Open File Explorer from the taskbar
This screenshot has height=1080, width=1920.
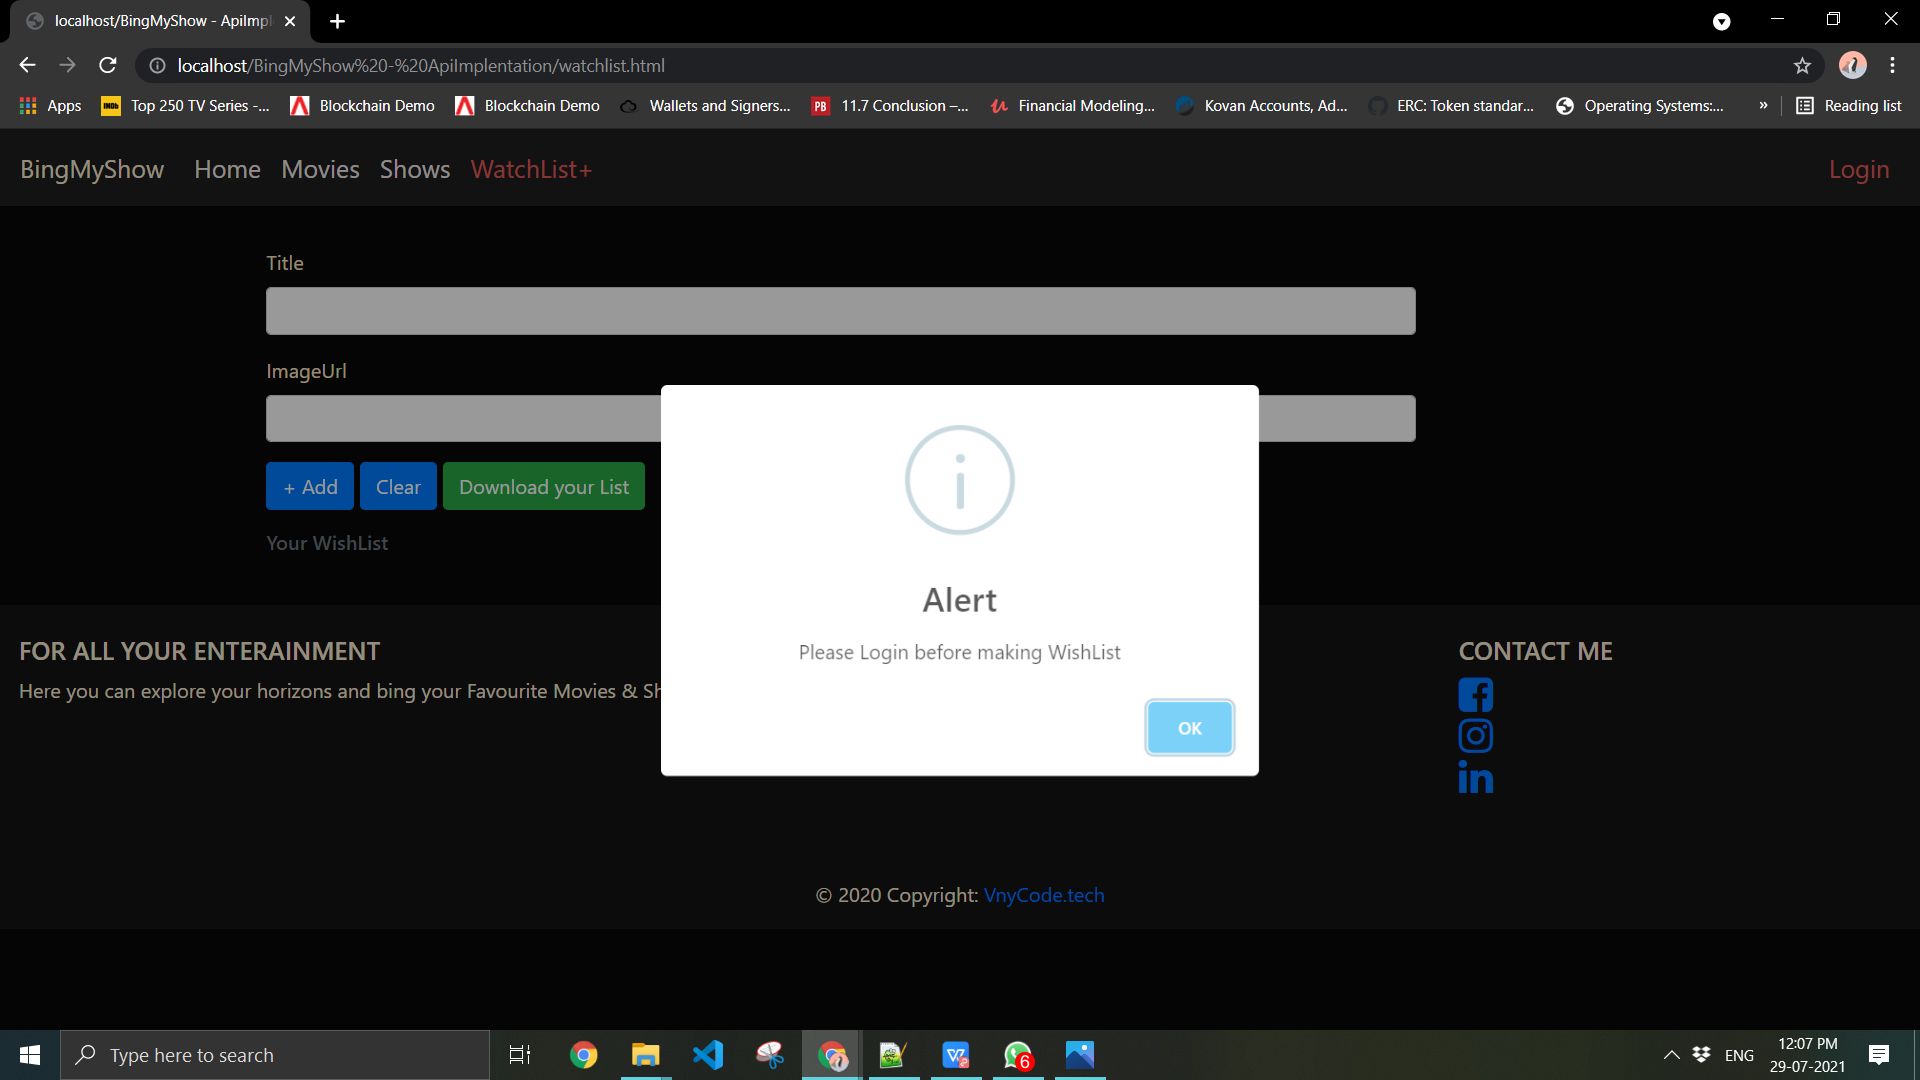(x=646, y=1054)
